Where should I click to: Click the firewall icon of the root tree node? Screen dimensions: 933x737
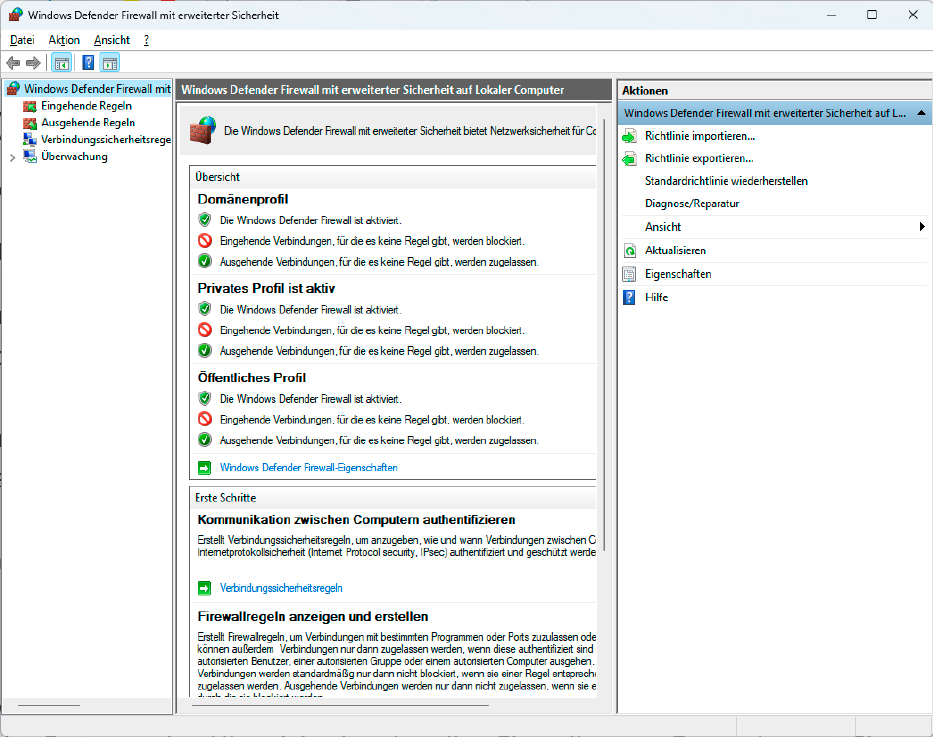pos(13,89)
